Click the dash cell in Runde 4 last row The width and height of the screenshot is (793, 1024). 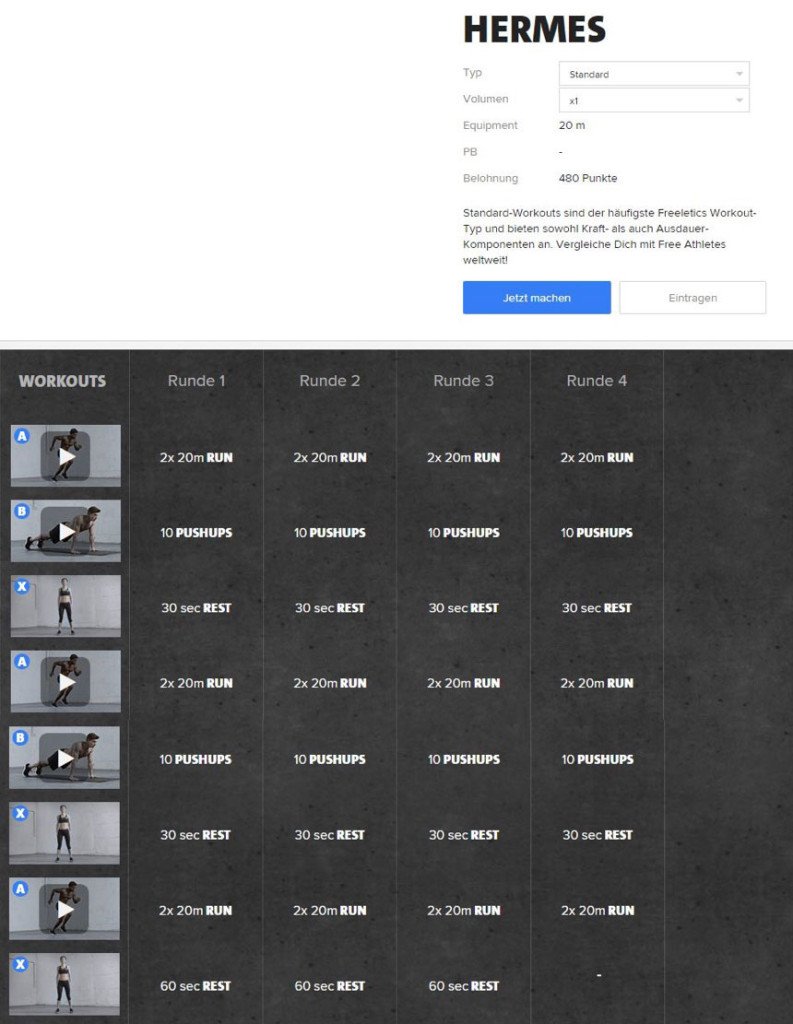tap(598, 976)
